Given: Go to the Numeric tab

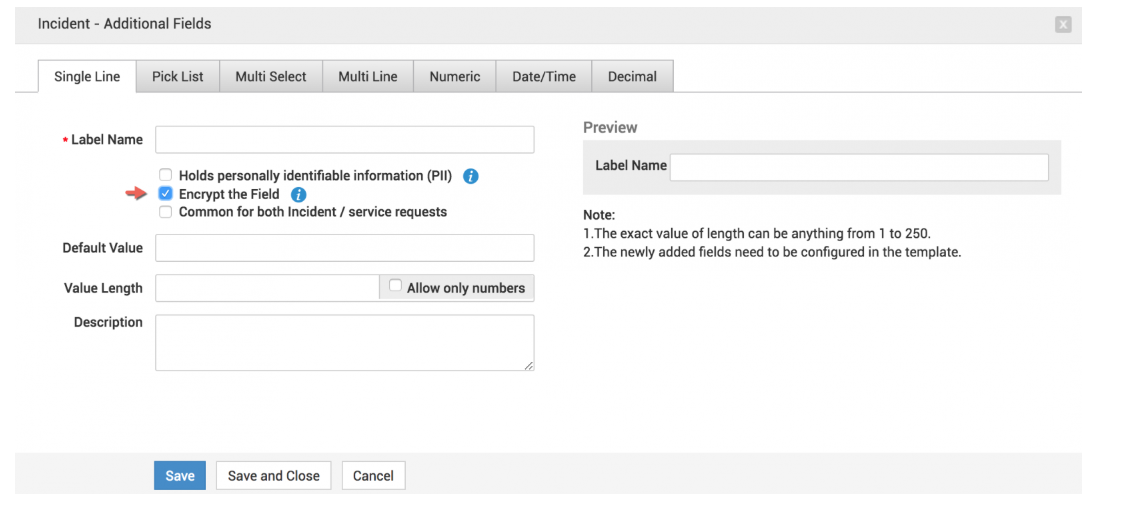Looking at the screenshot, I should (454, 76).
